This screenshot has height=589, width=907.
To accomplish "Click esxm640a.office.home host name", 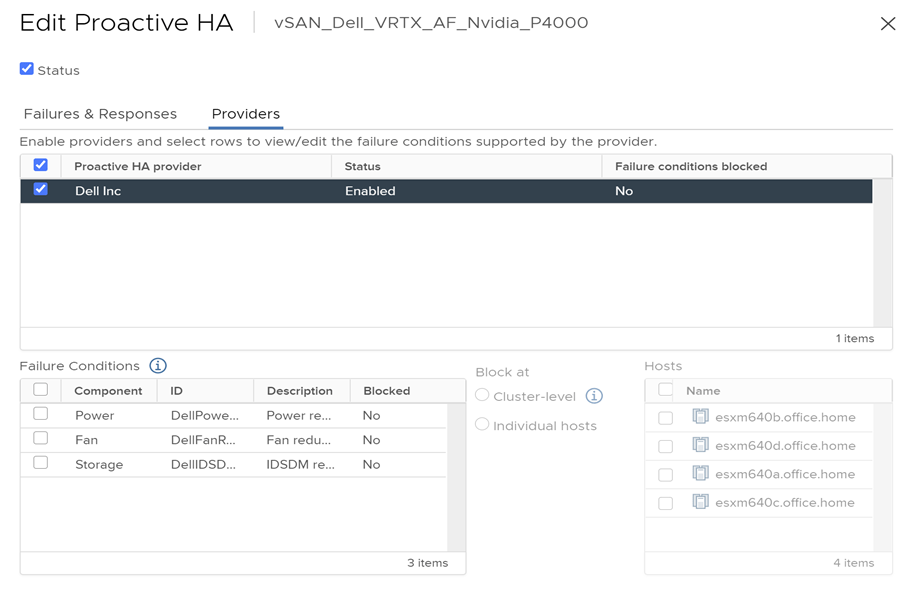I will click(785, 474).
